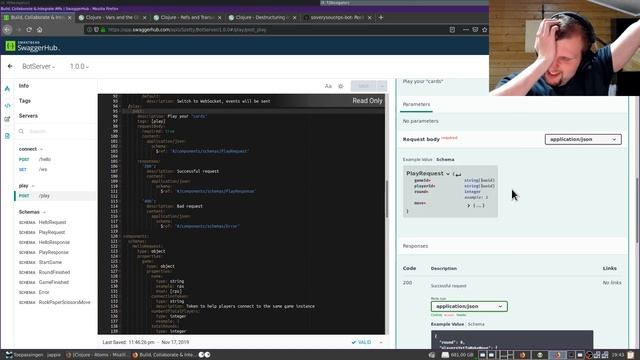Click the code editor vertical scrollbar
Viewport: 640px width, 360px height.
tap(386, 199)
